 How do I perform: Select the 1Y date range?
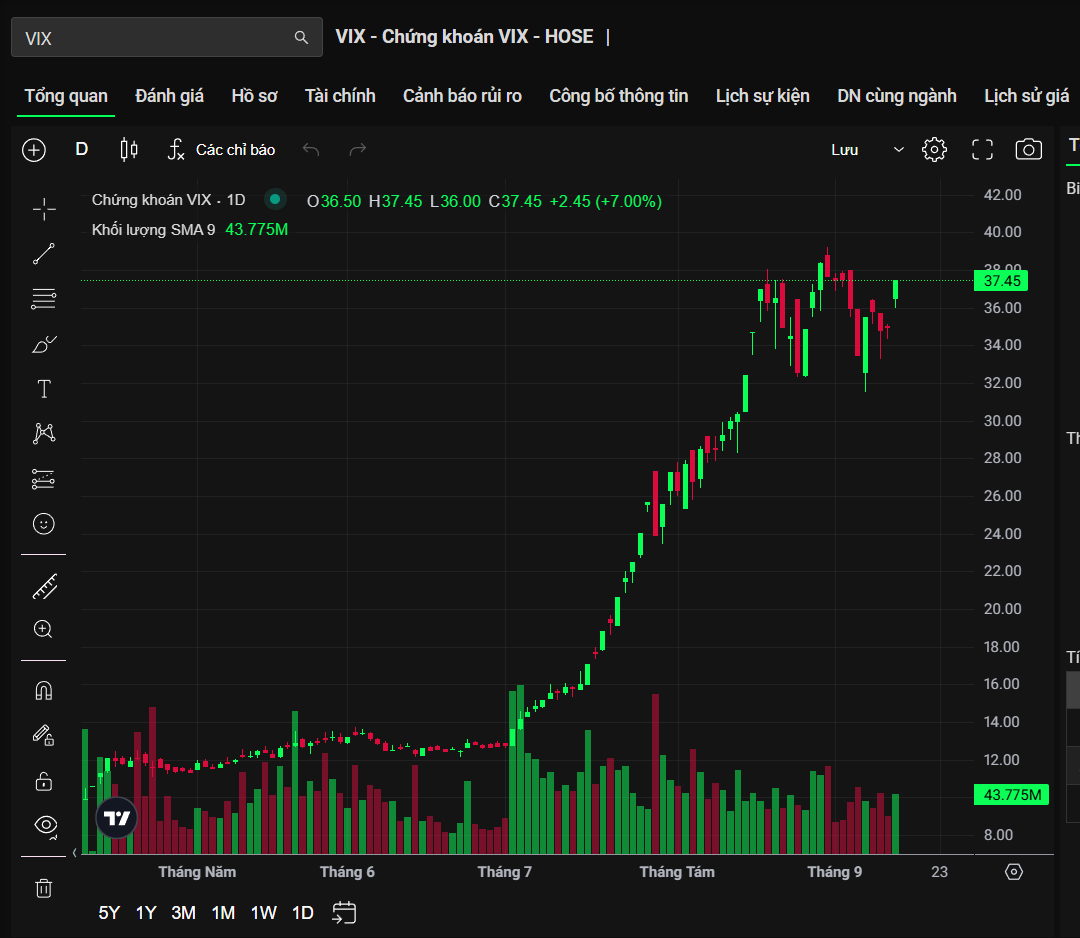click(x=146, y=913)
